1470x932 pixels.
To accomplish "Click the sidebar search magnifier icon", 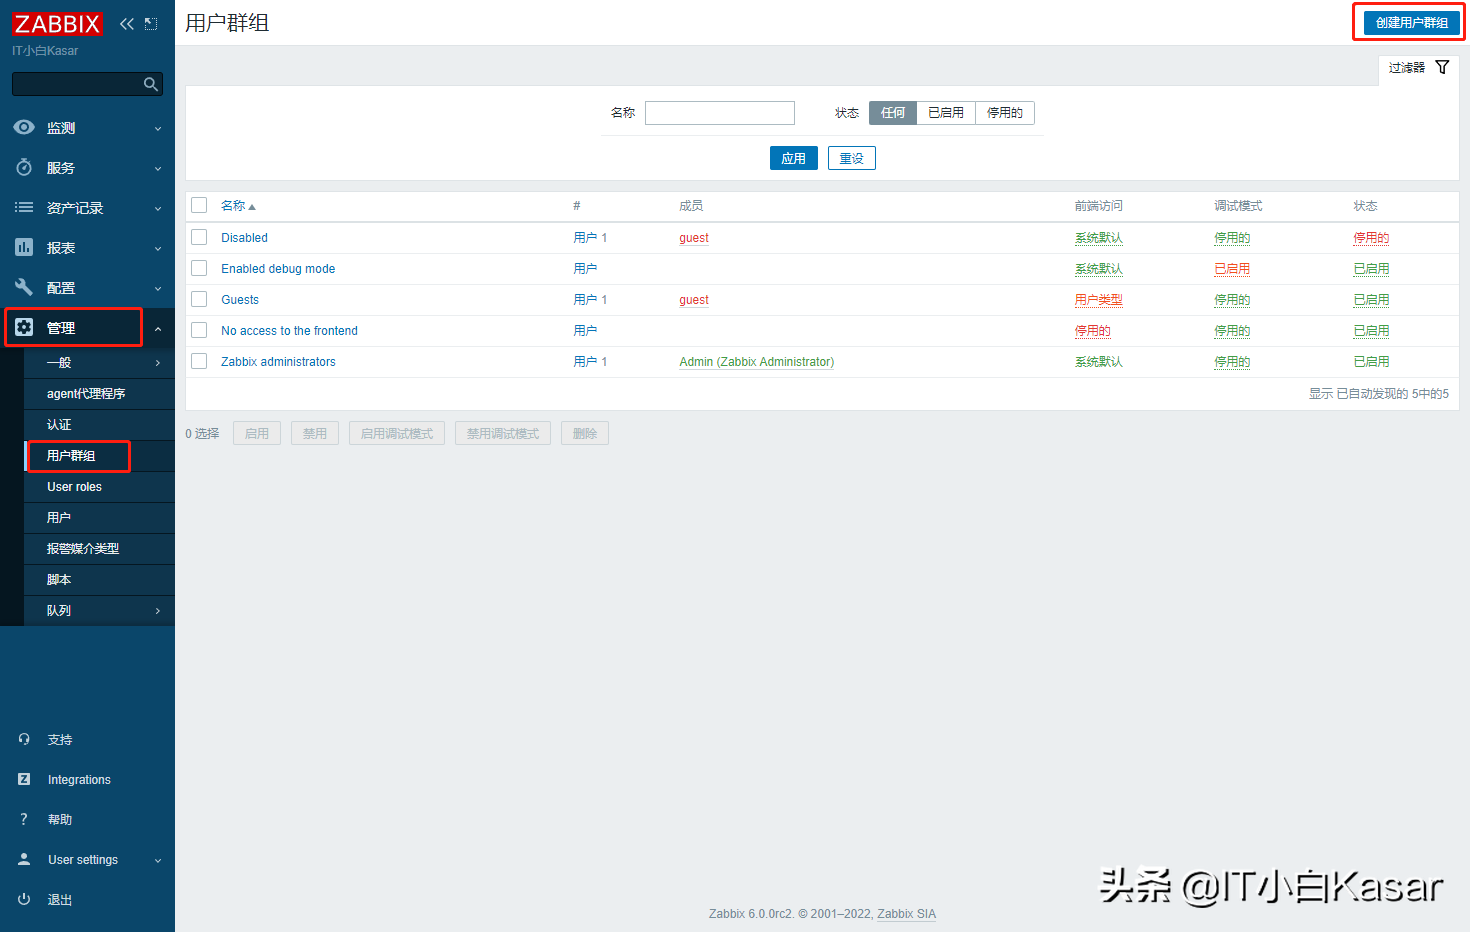I will click(150, 83).
